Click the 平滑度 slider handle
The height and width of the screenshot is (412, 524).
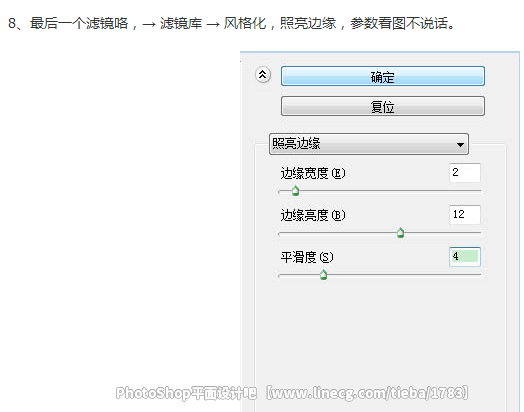323,275
